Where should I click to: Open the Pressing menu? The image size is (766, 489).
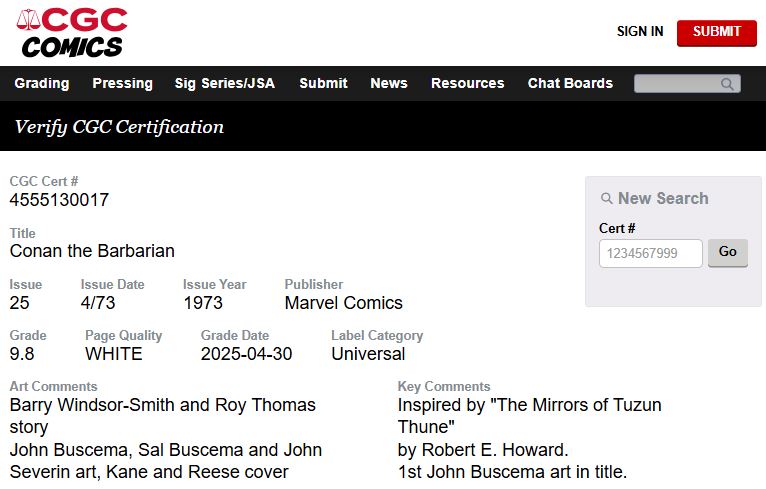122,83
